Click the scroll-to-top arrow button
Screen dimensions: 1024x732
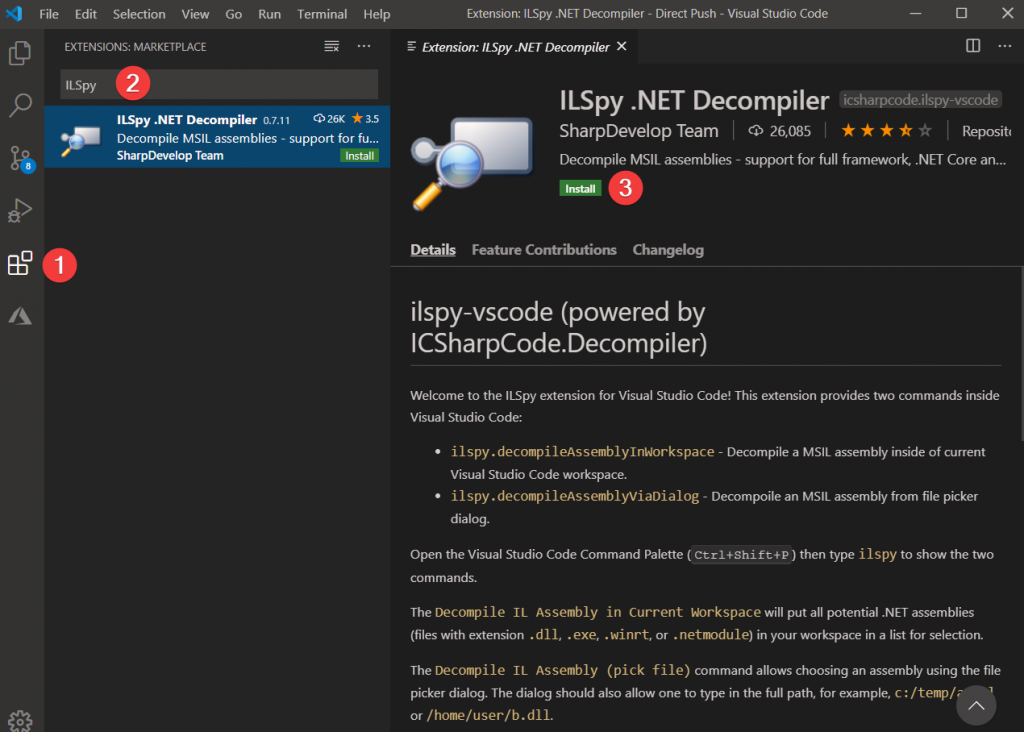pyautogui.click(x=976, y=705)
